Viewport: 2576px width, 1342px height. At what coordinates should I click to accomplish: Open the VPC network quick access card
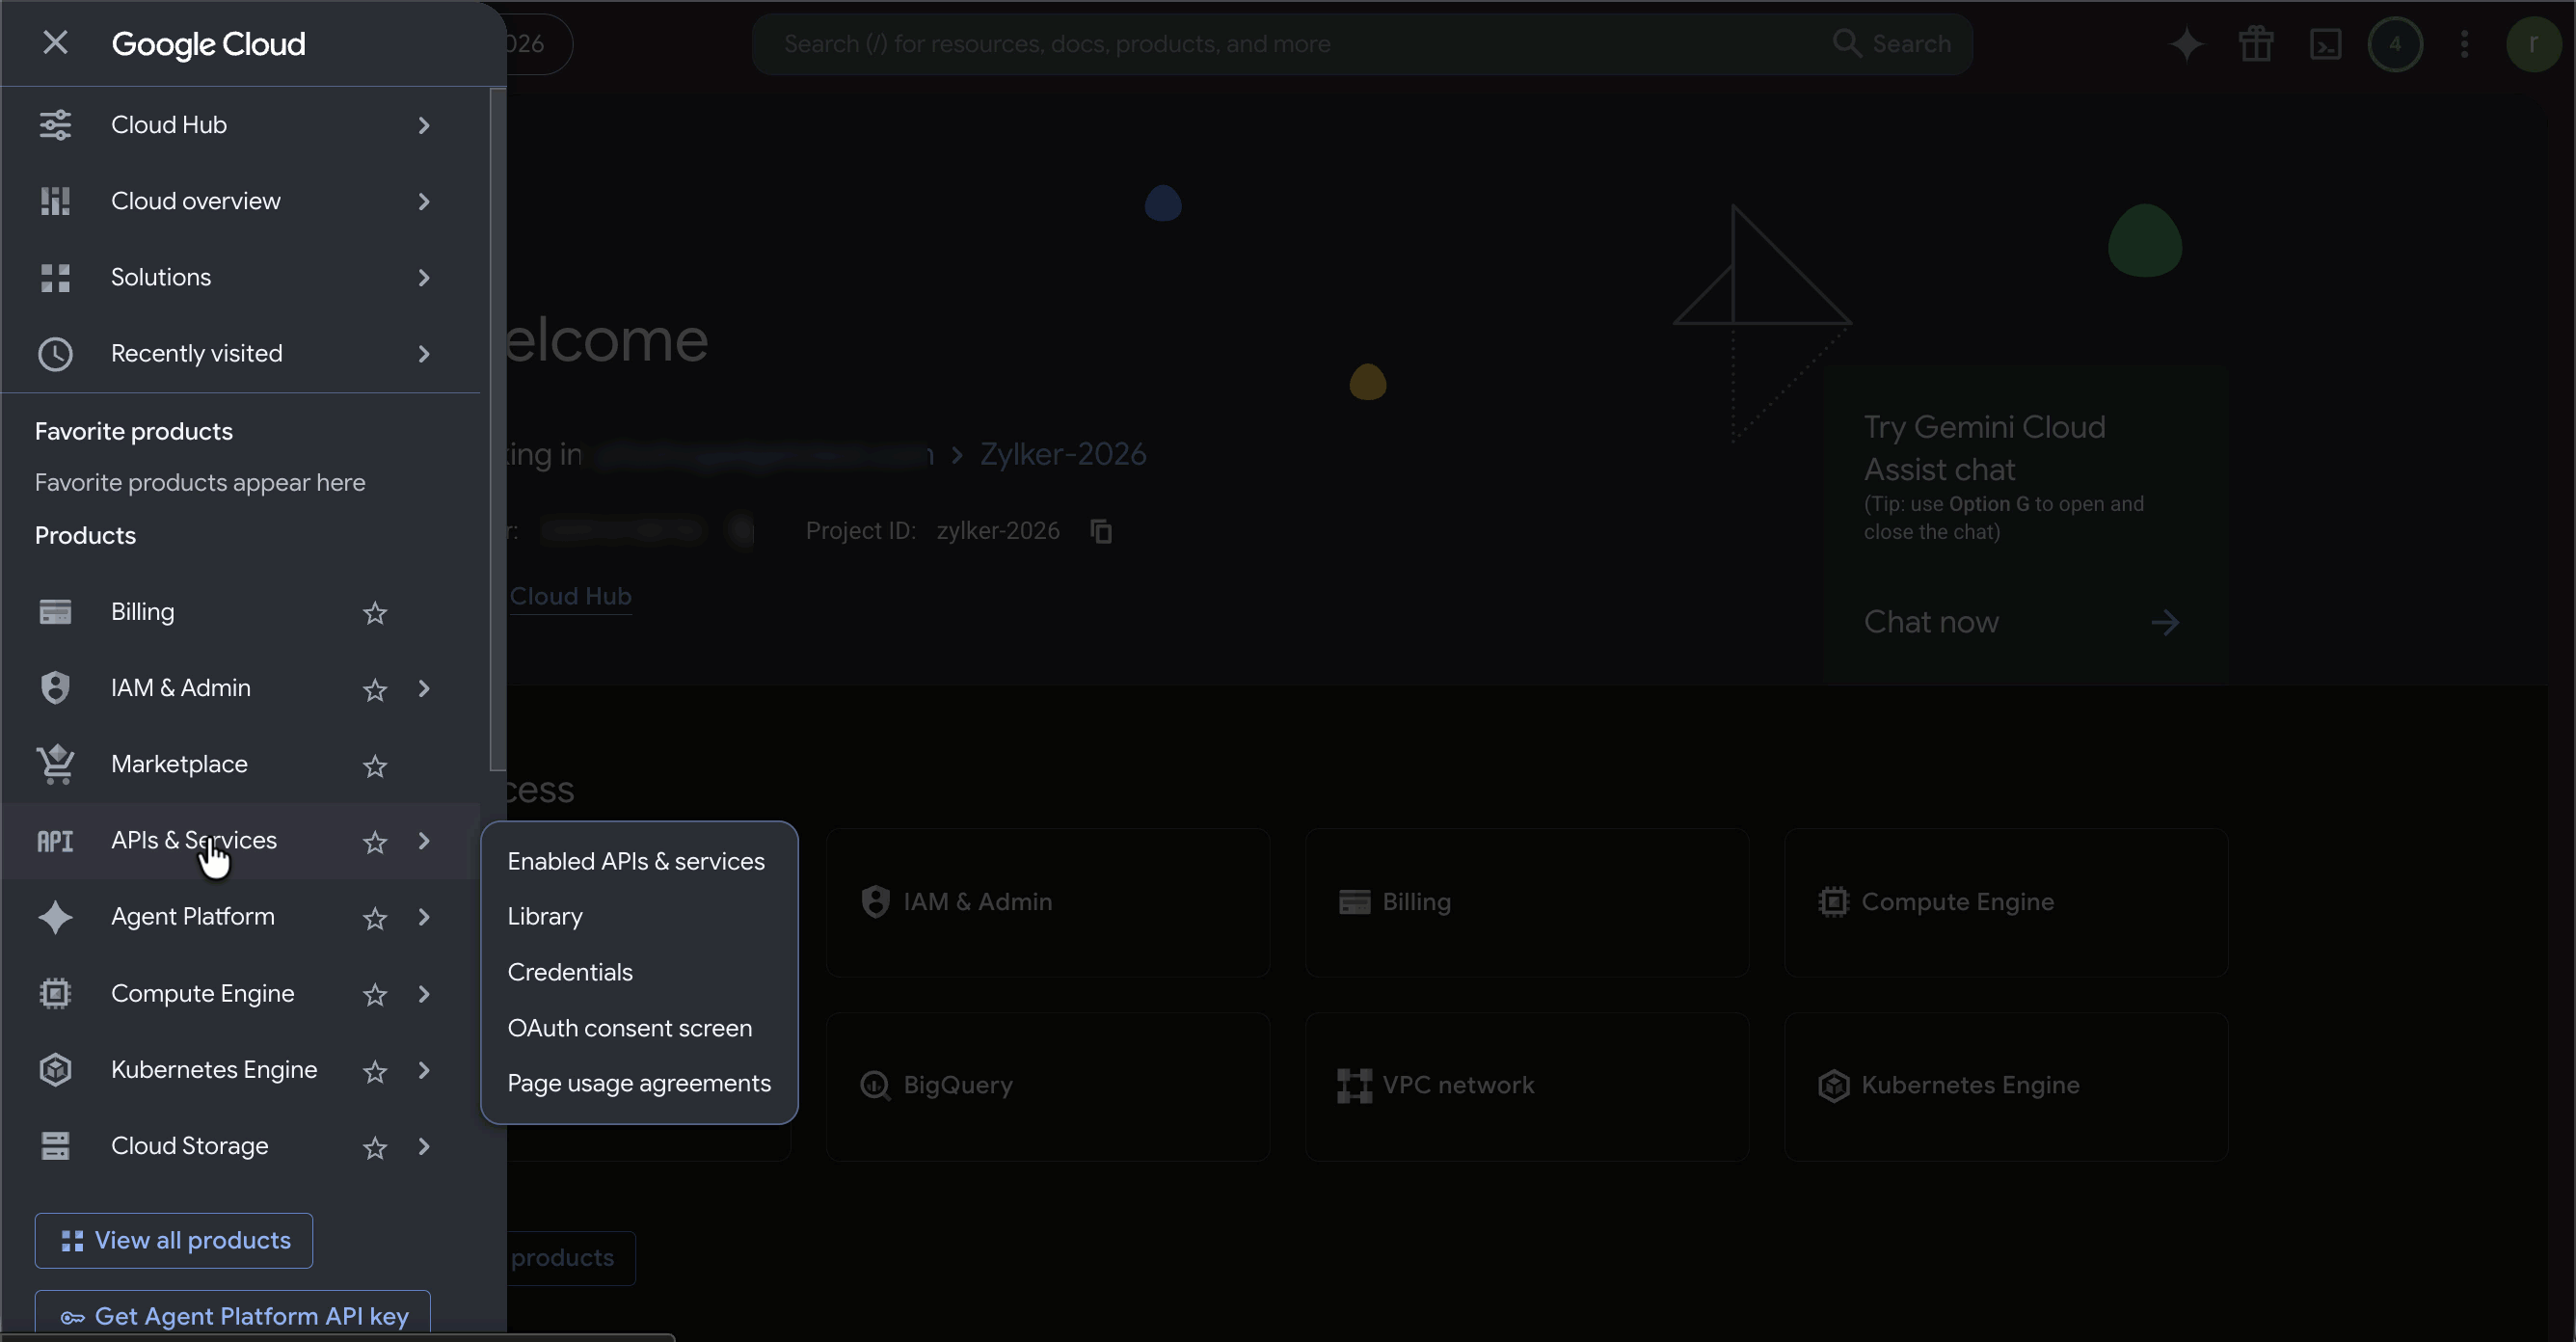pos(1527,1086)
